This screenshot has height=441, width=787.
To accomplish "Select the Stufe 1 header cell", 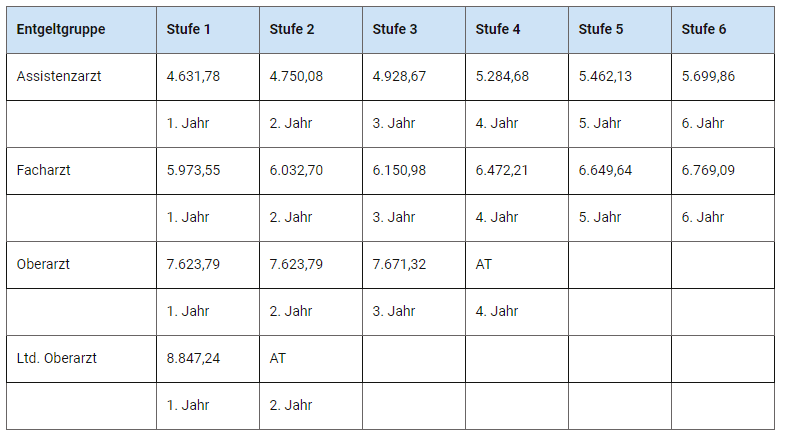I will 189,29.
